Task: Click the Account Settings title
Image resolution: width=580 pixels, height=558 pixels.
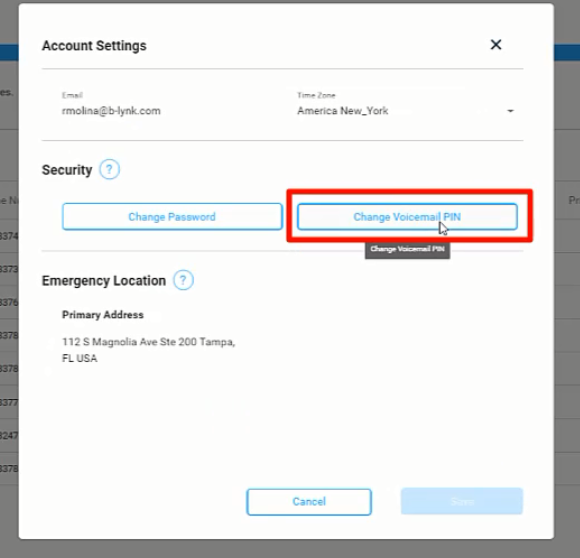Action: pyautogui.click(x=94, y=45)
